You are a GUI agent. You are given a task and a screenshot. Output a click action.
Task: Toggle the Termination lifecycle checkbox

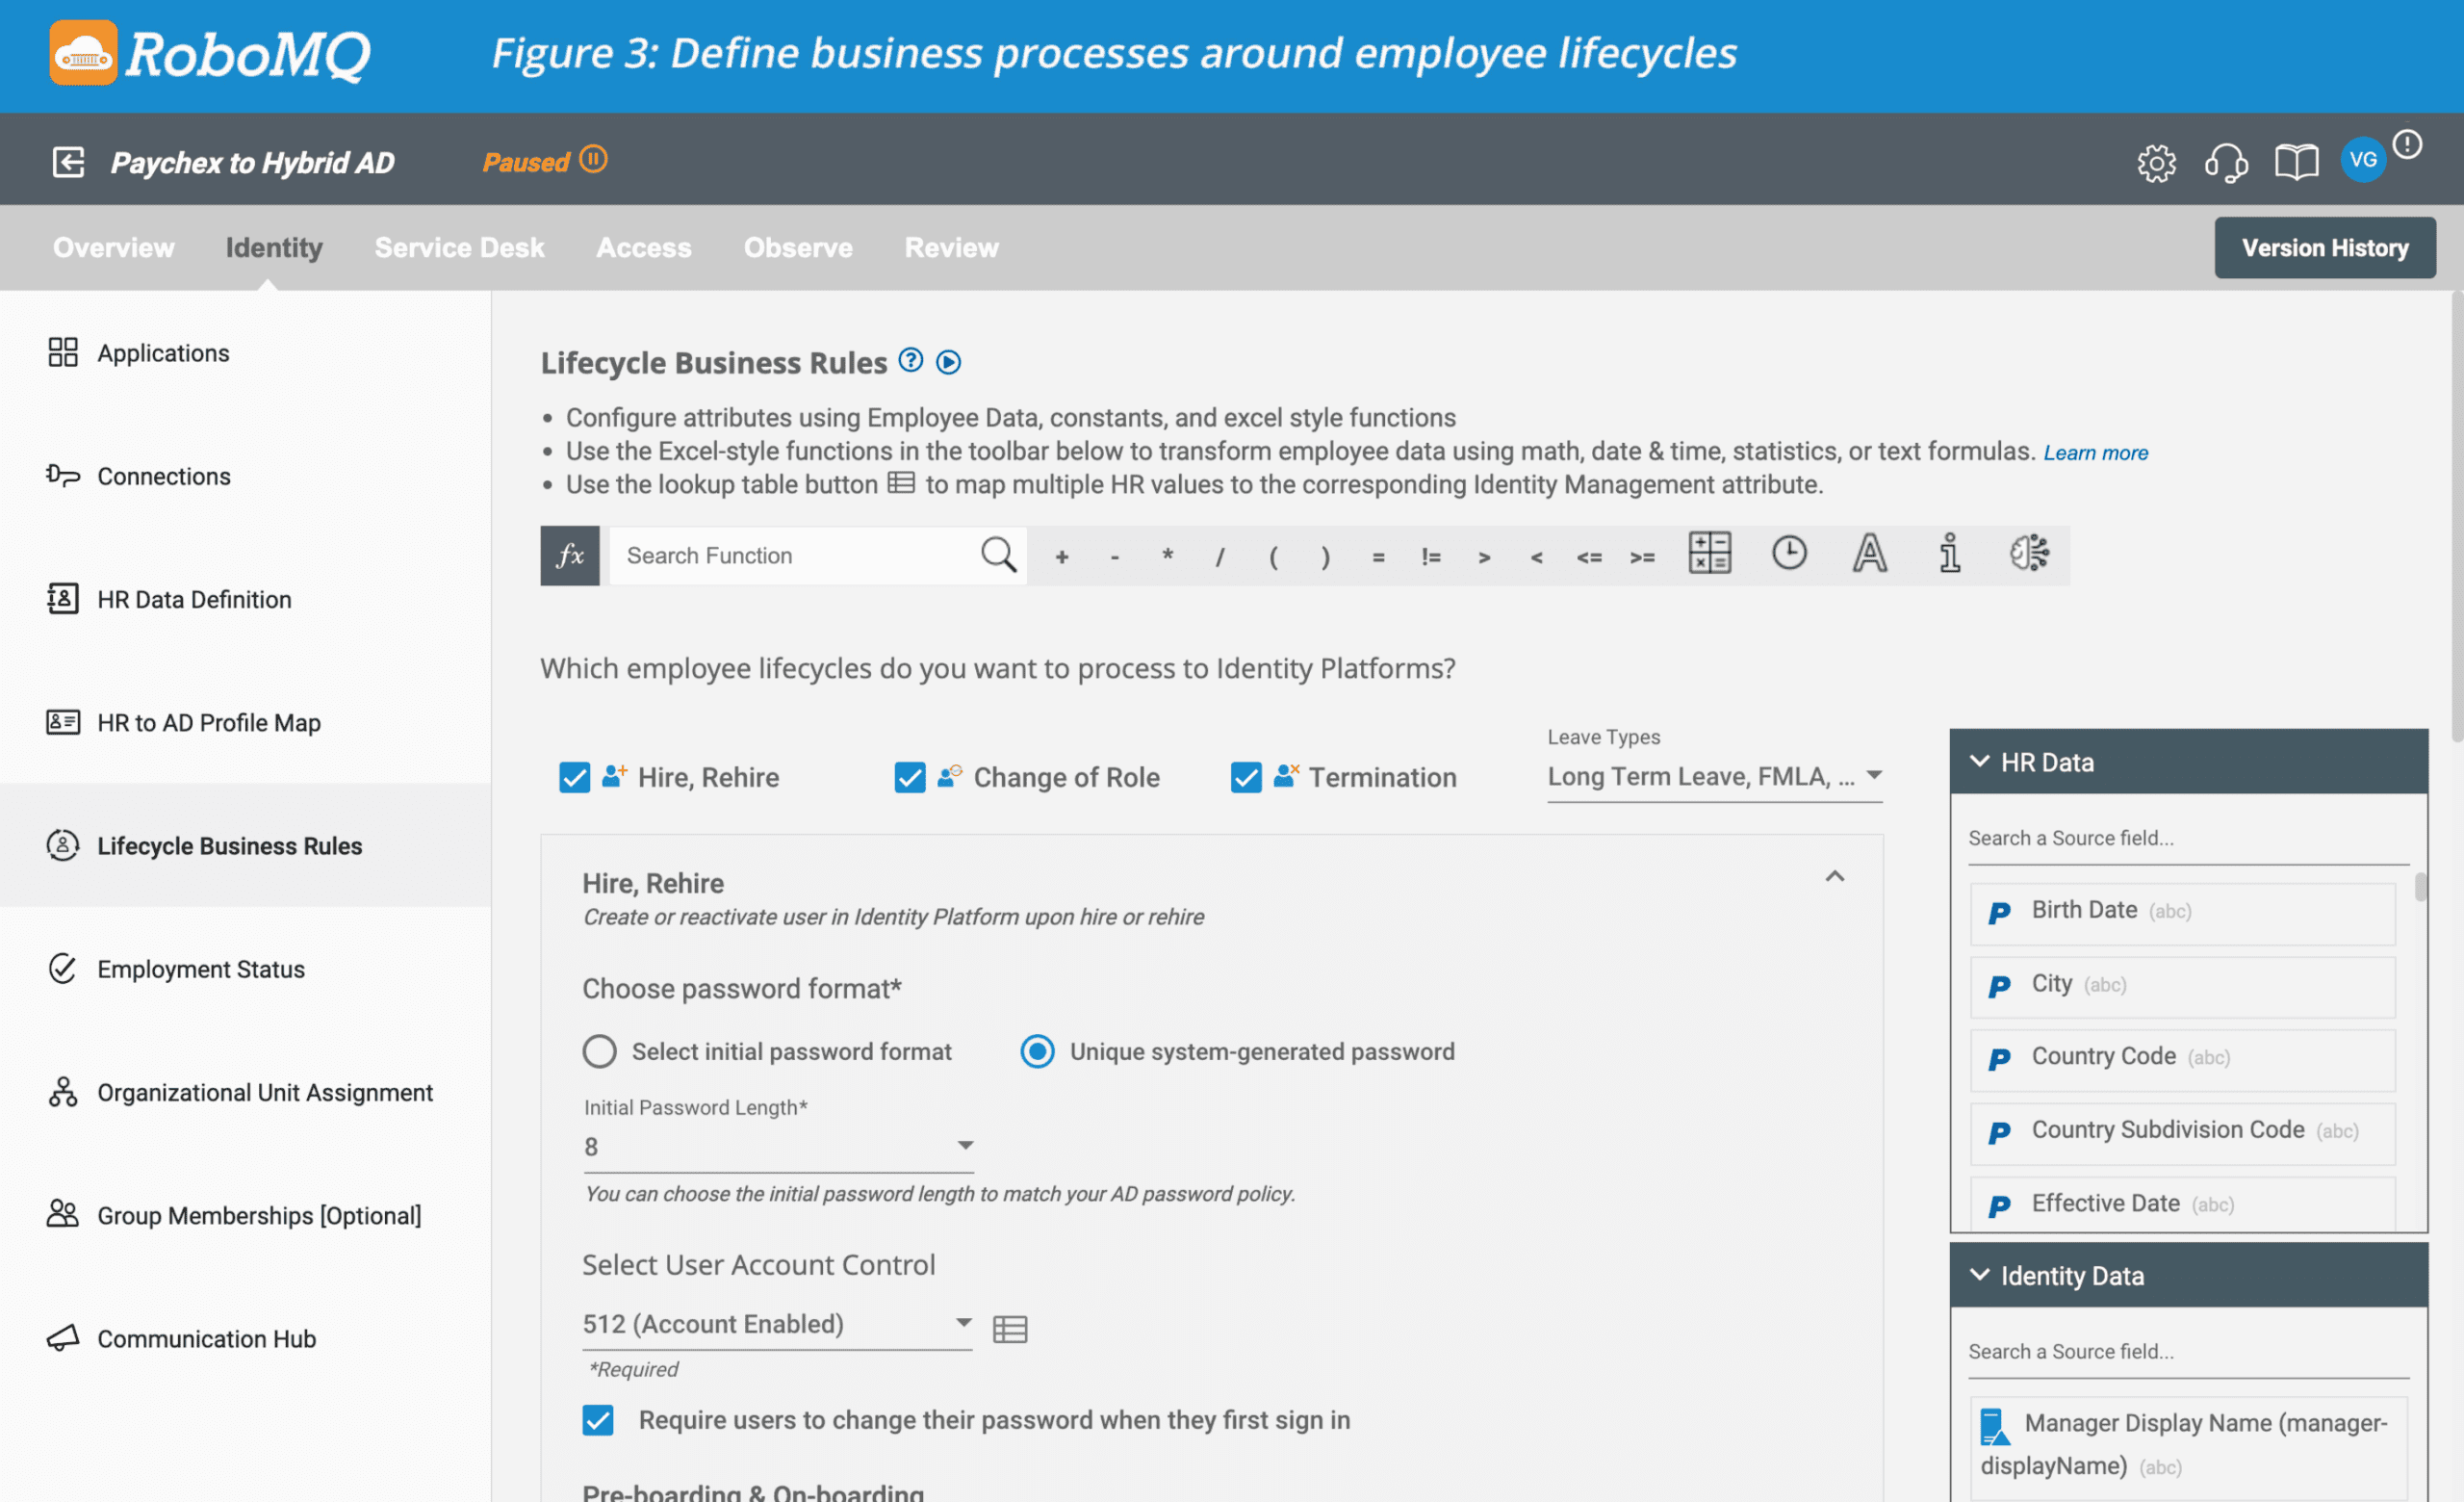click(x=1246, y=777)
